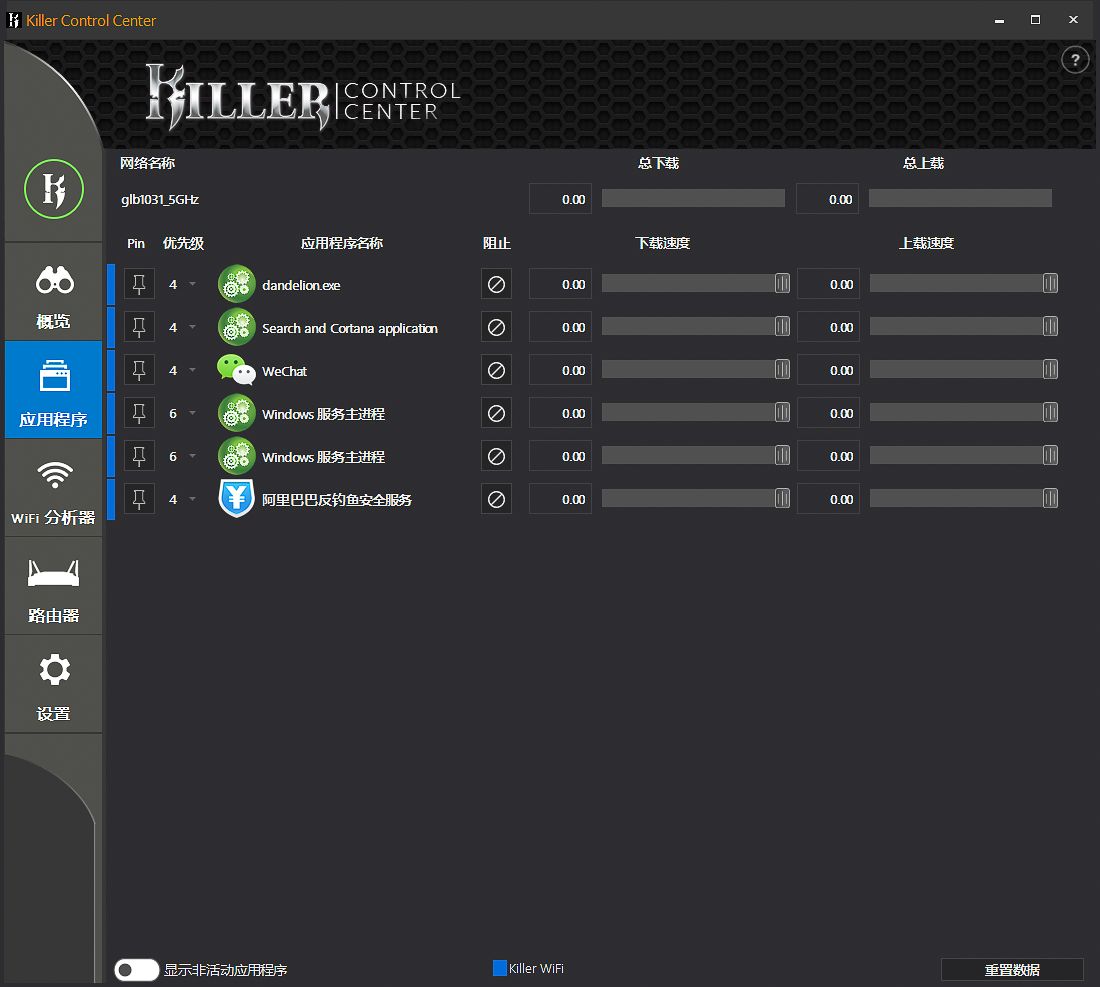Pin the WeChat application
The image size is (1100, 987).
click(139, 370)
